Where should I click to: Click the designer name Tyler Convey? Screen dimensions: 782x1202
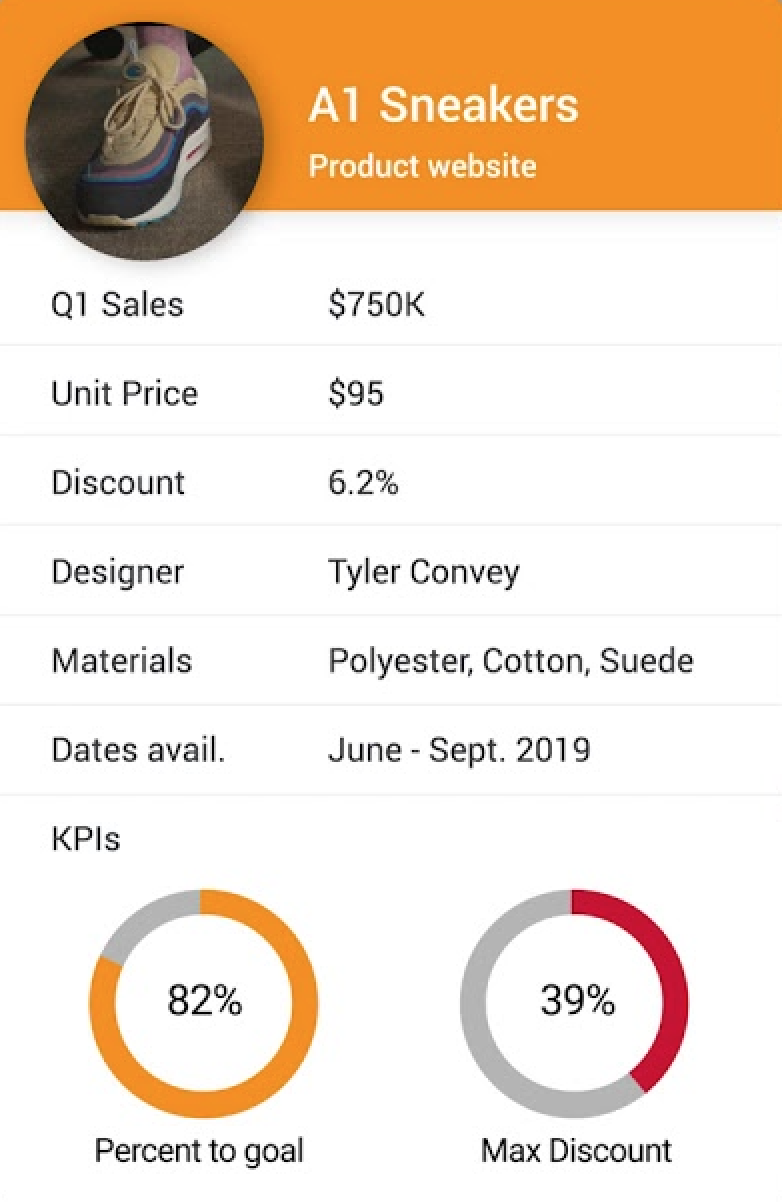point(423,572)
